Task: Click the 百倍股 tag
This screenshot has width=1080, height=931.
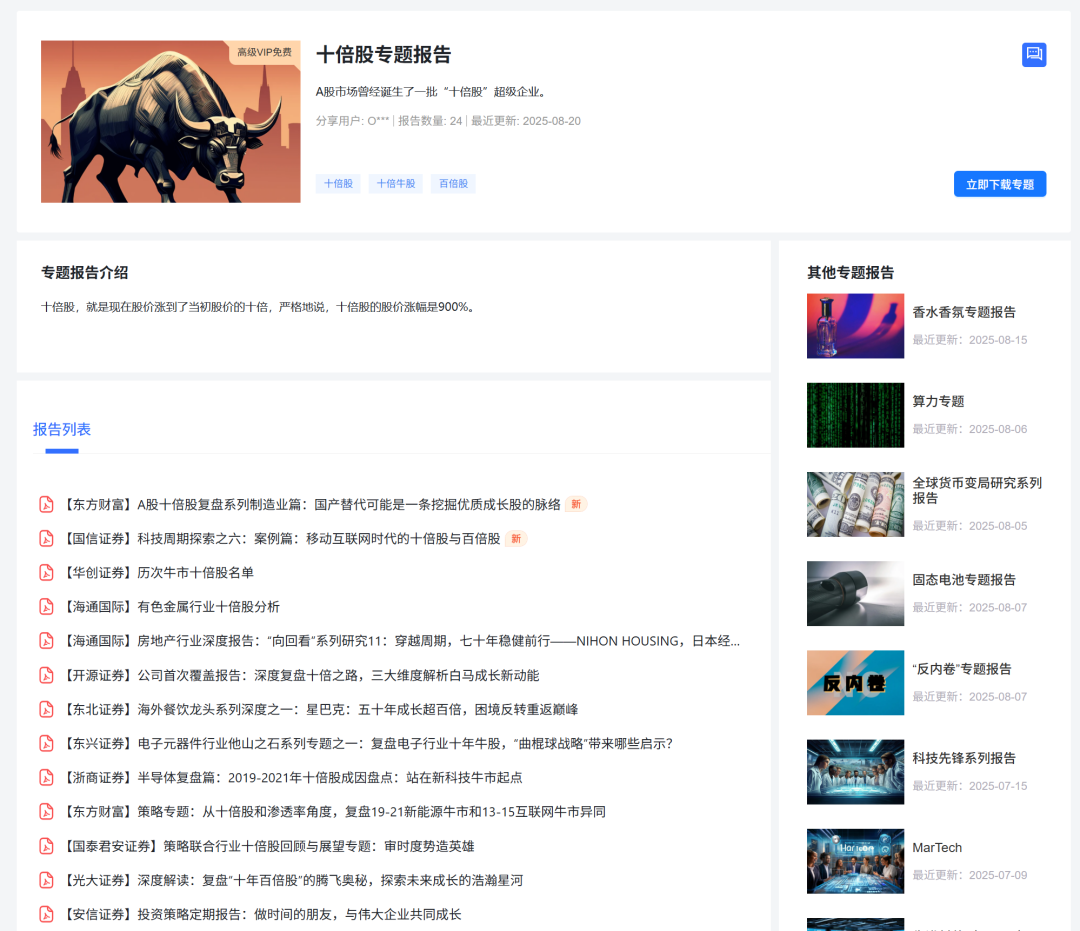Action: point(453,184)
